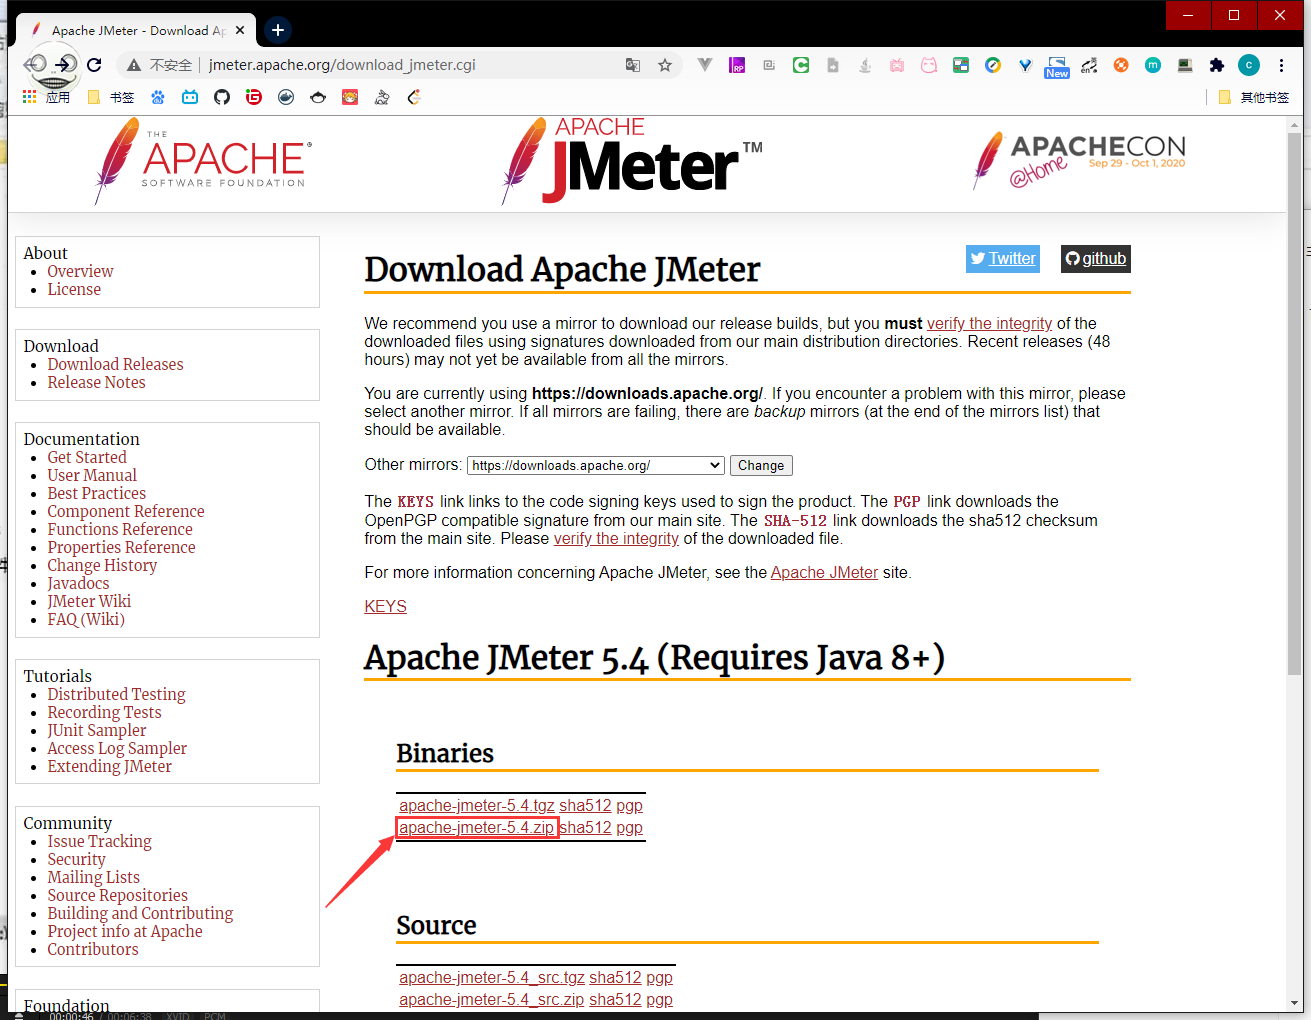Bookmark this page with the star icon
Image resolution: width=1311 pixels, height=1020 pixels.
click(665, 65)
